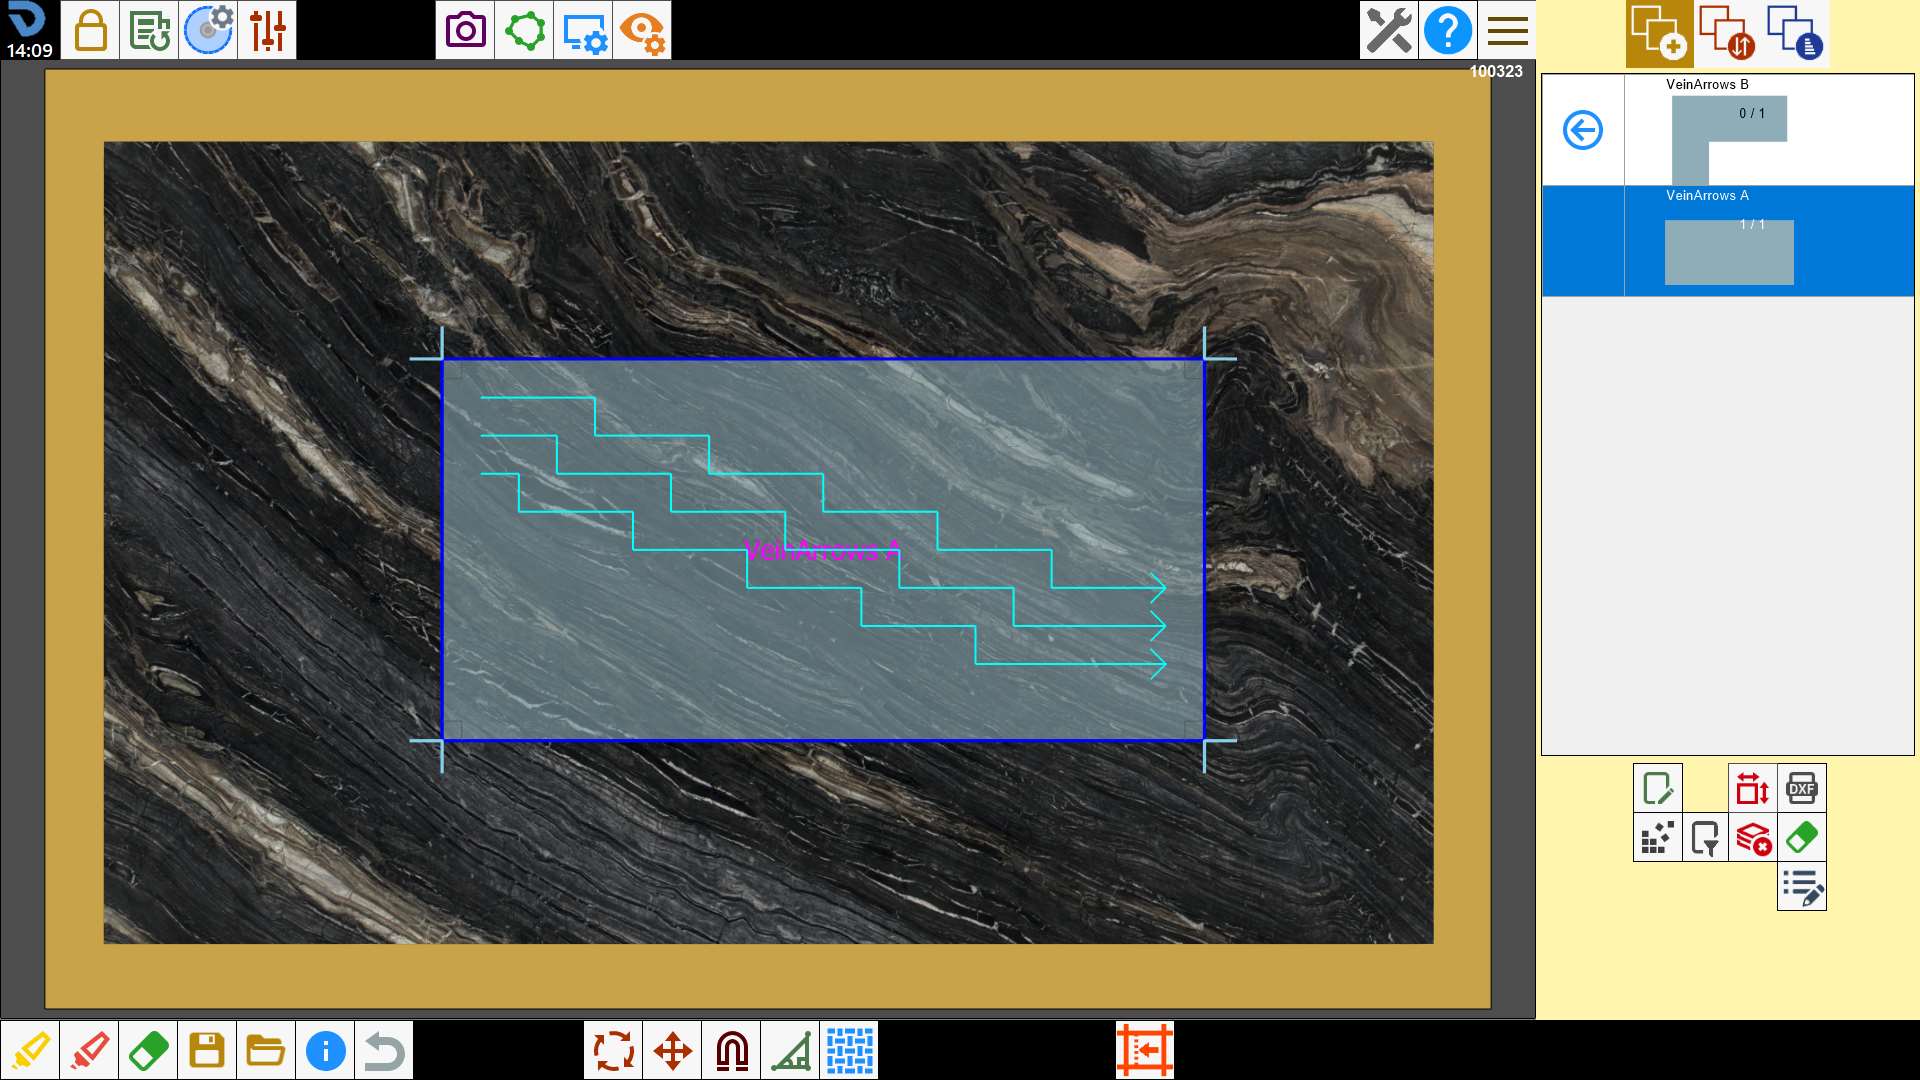Click the orange align to frame icon
This screenshot has height=1080, width=1920.
pyautogui.click(x=1145, y=1050)
